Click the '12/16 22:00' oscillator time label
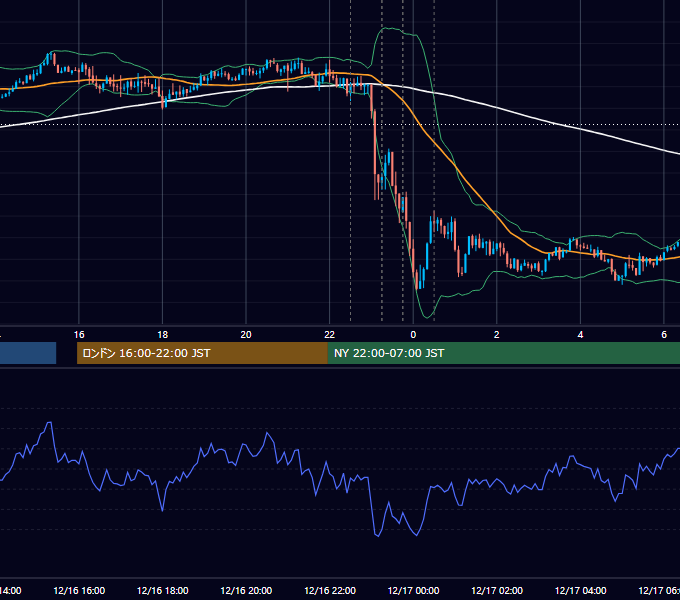680x600 pixels. pos(330,590)
